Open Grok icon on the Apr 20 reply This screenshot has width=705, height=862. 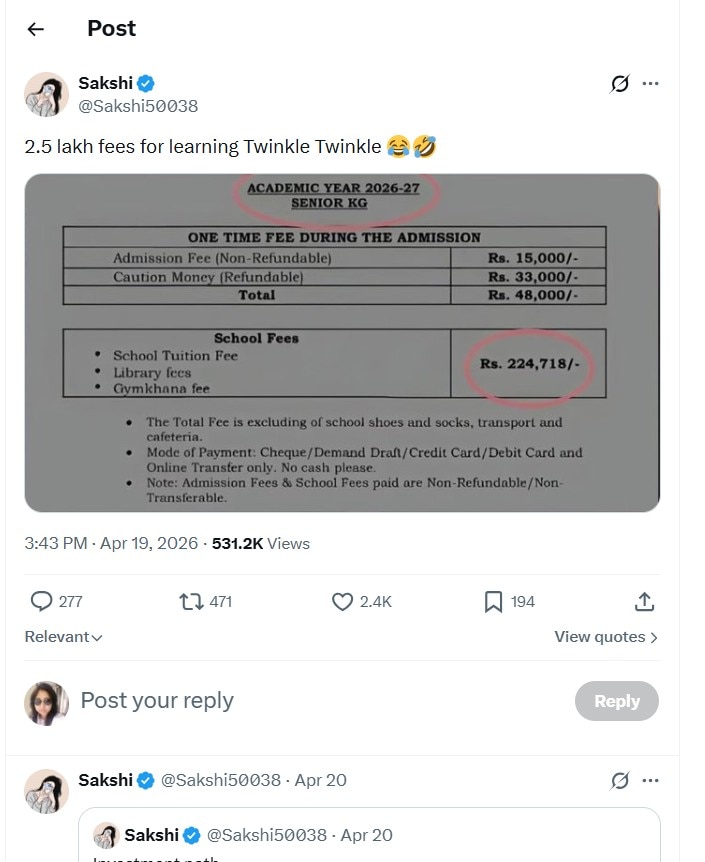tap(619, 780)
